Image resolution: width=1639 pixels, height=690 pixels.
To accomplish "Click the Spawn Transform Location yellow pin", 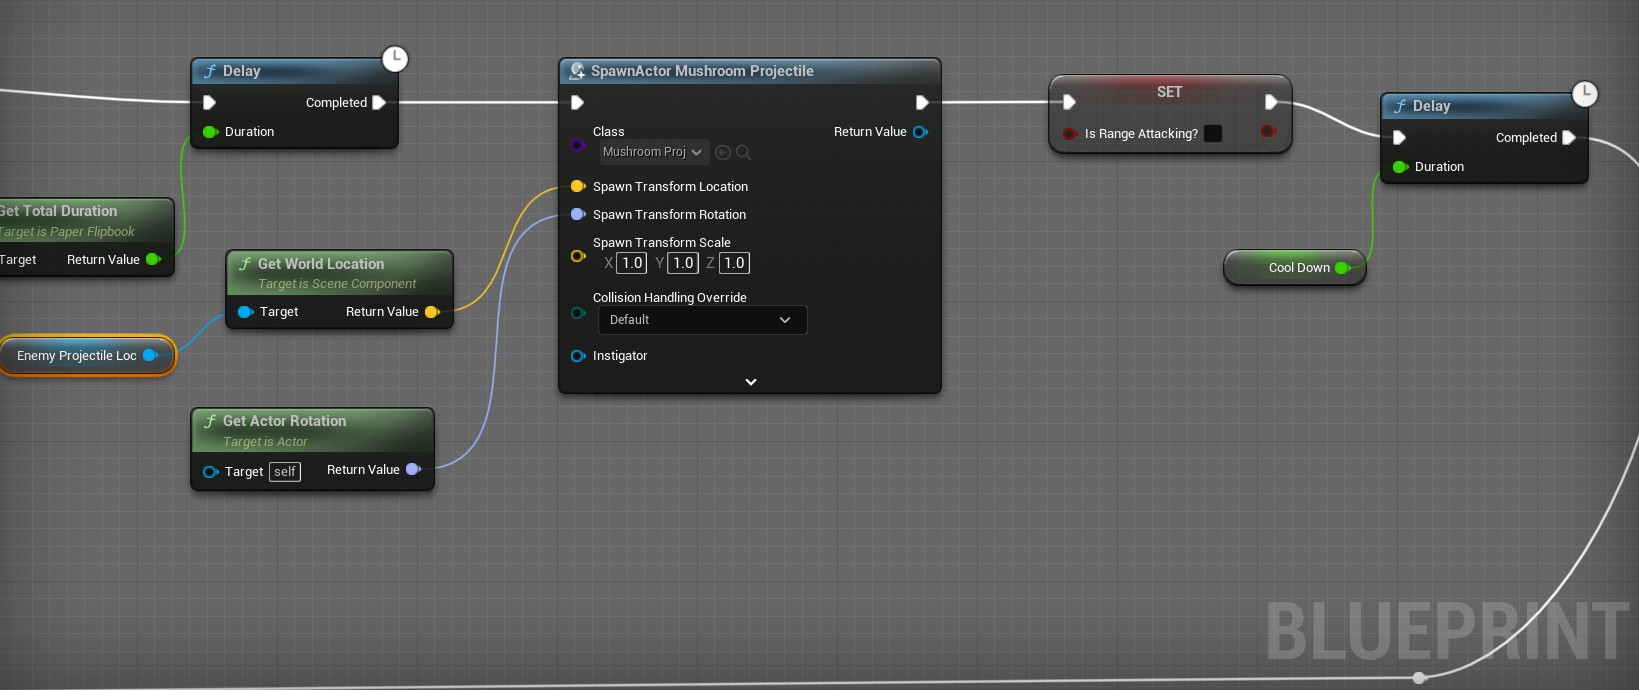I will coord(577,186).
